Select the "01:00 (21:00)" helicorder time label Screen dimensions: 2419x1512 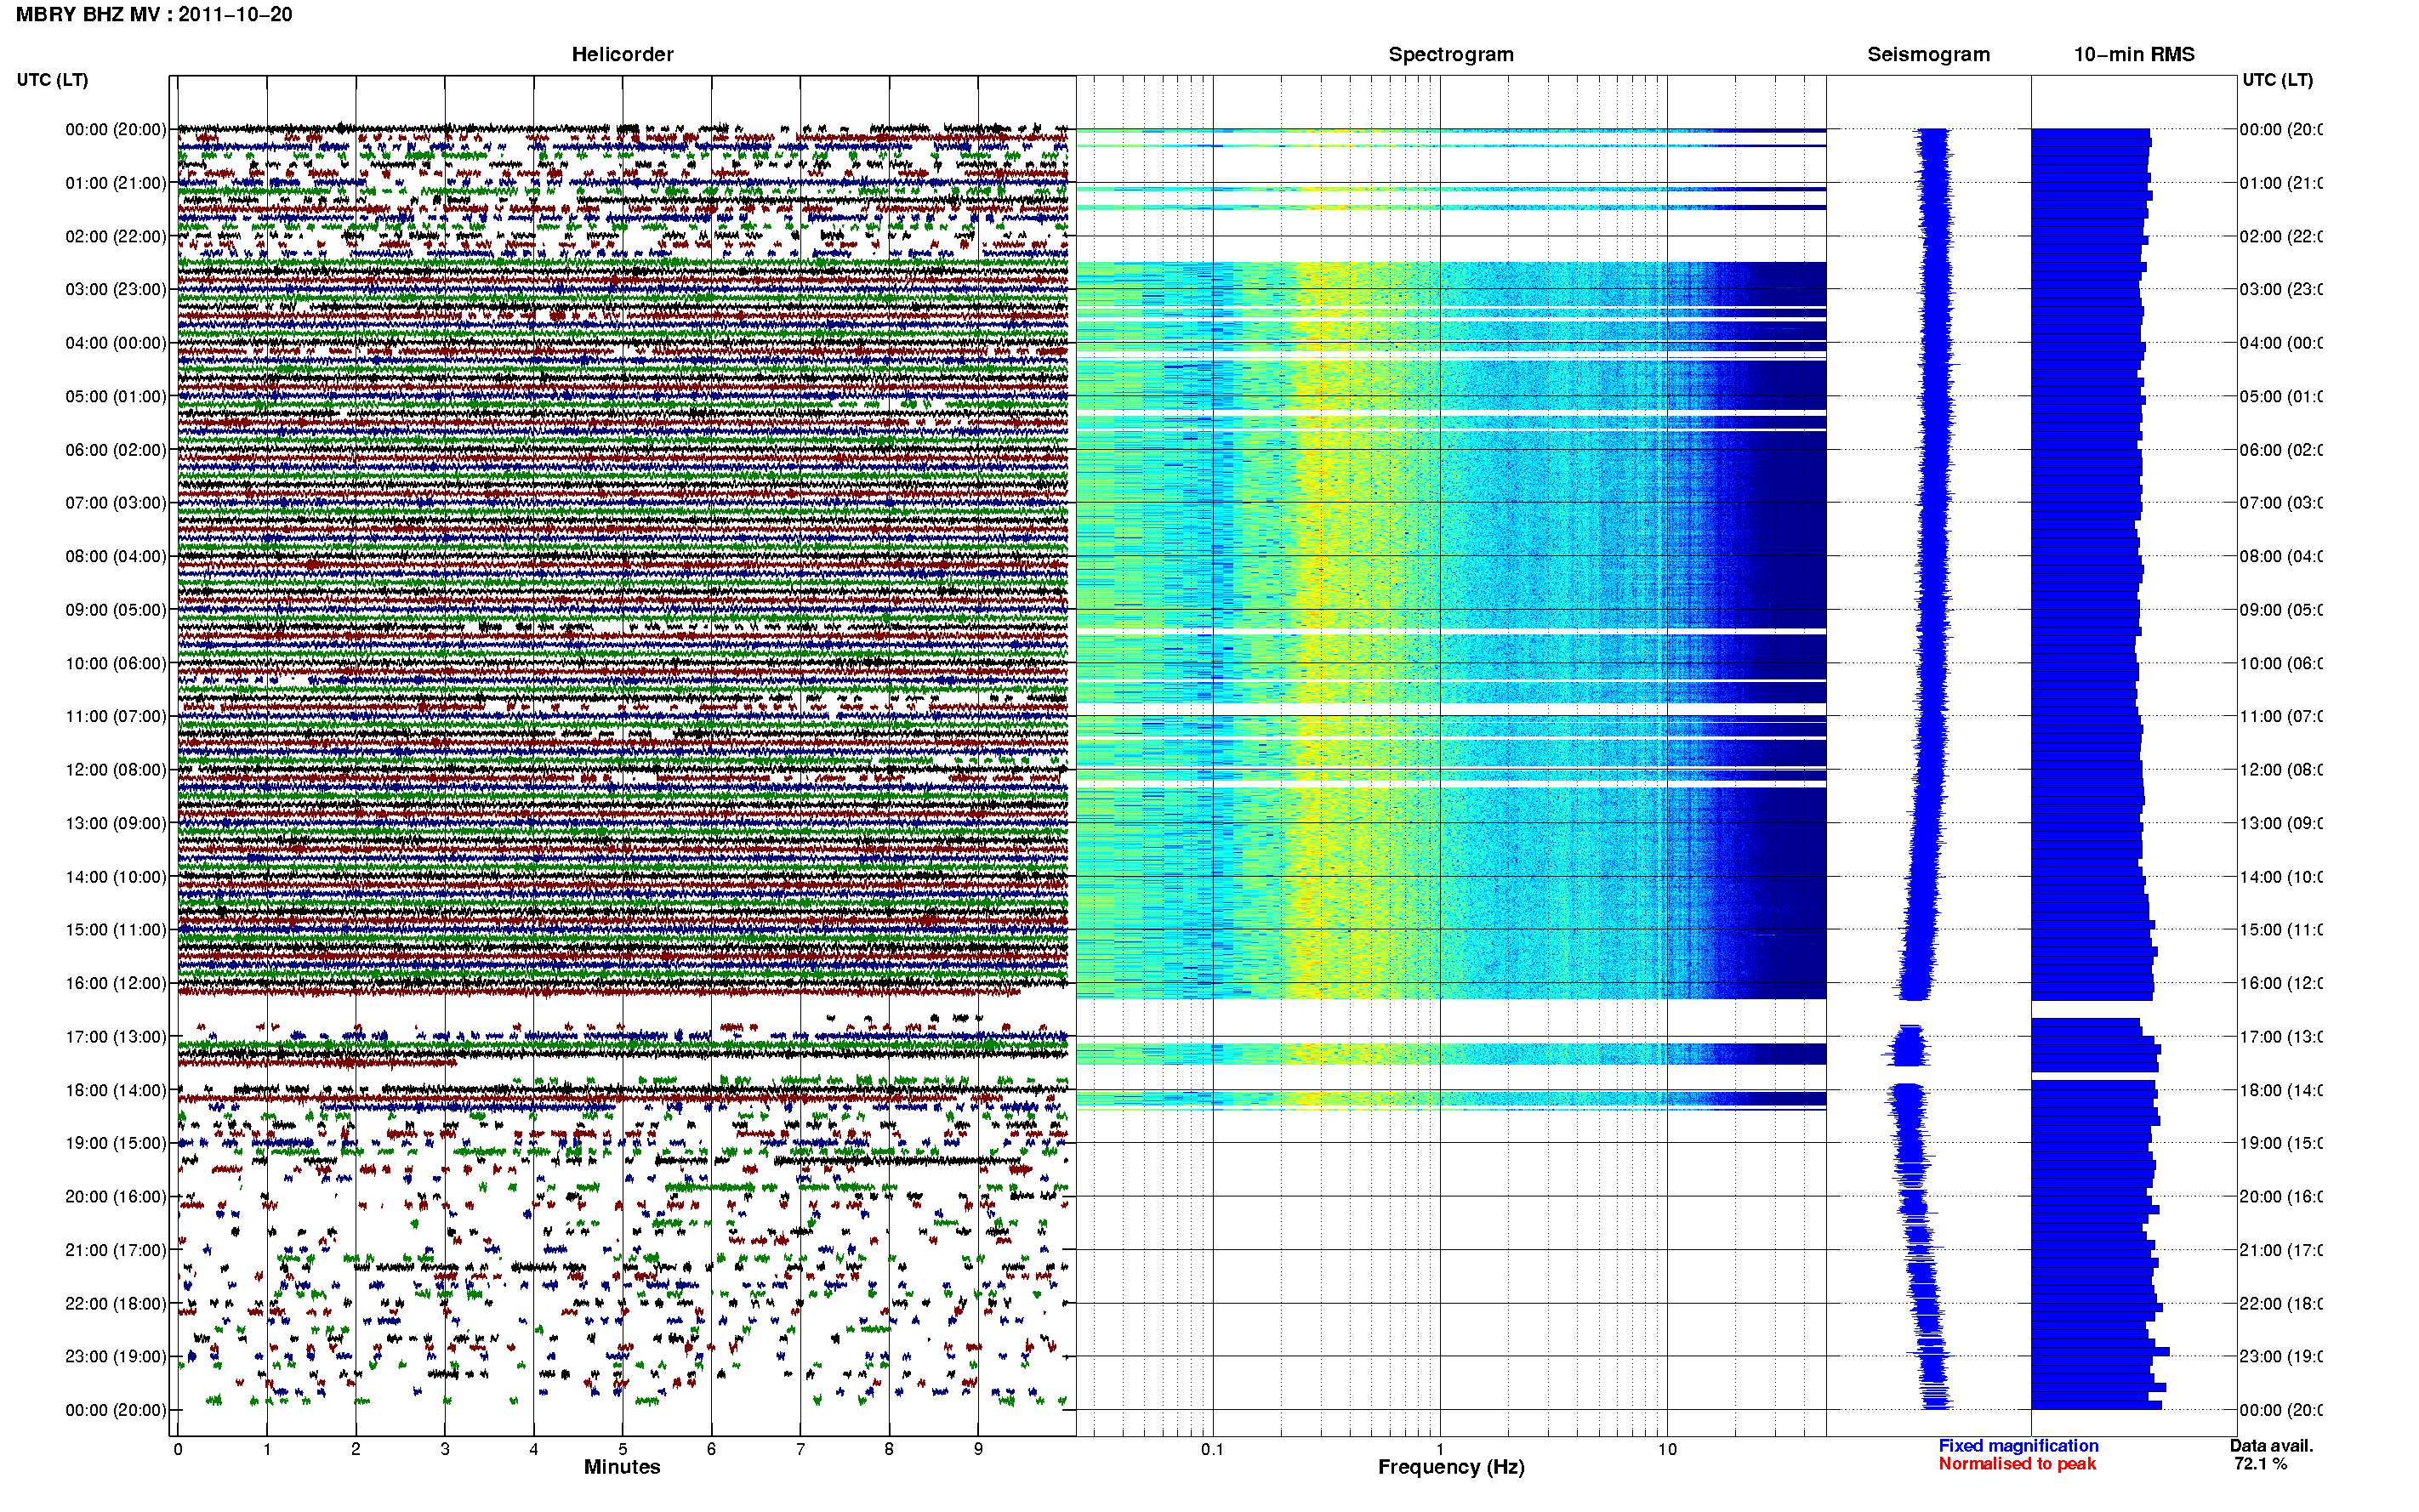click(x=116, y=183)
